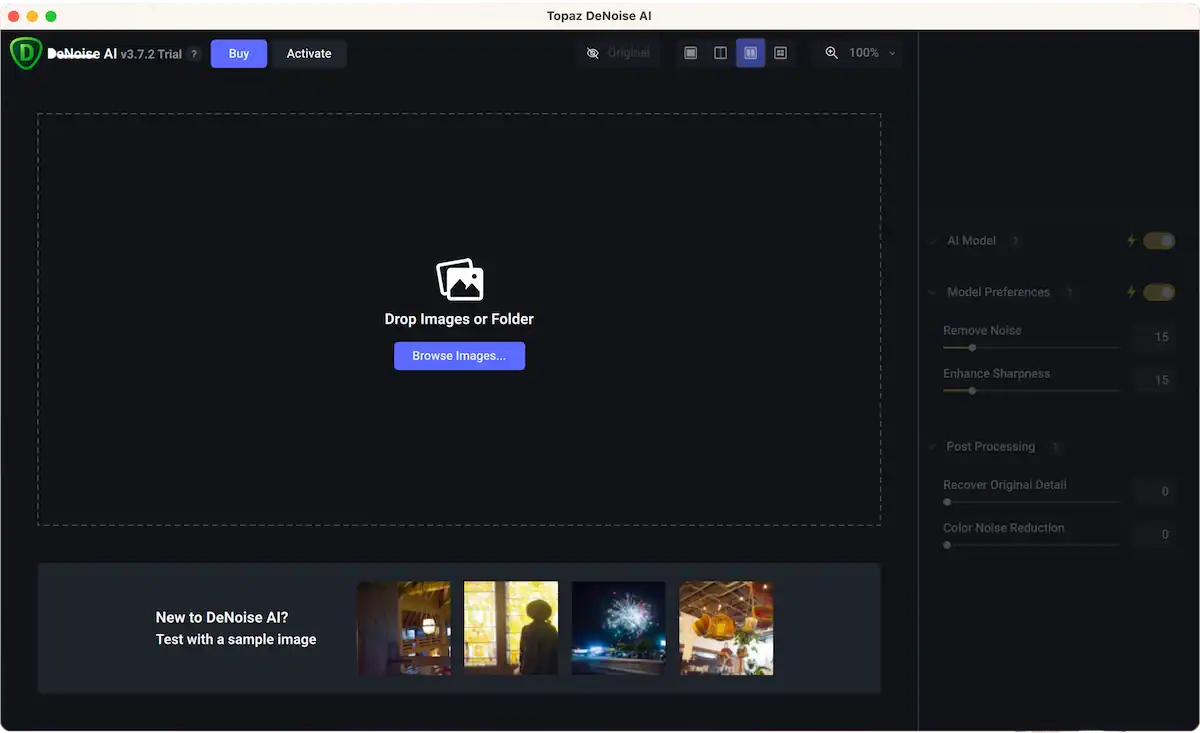The image size is (1200, 733).
Task: Collapse the Post Processing section chevron
Action: coord(932,447)
